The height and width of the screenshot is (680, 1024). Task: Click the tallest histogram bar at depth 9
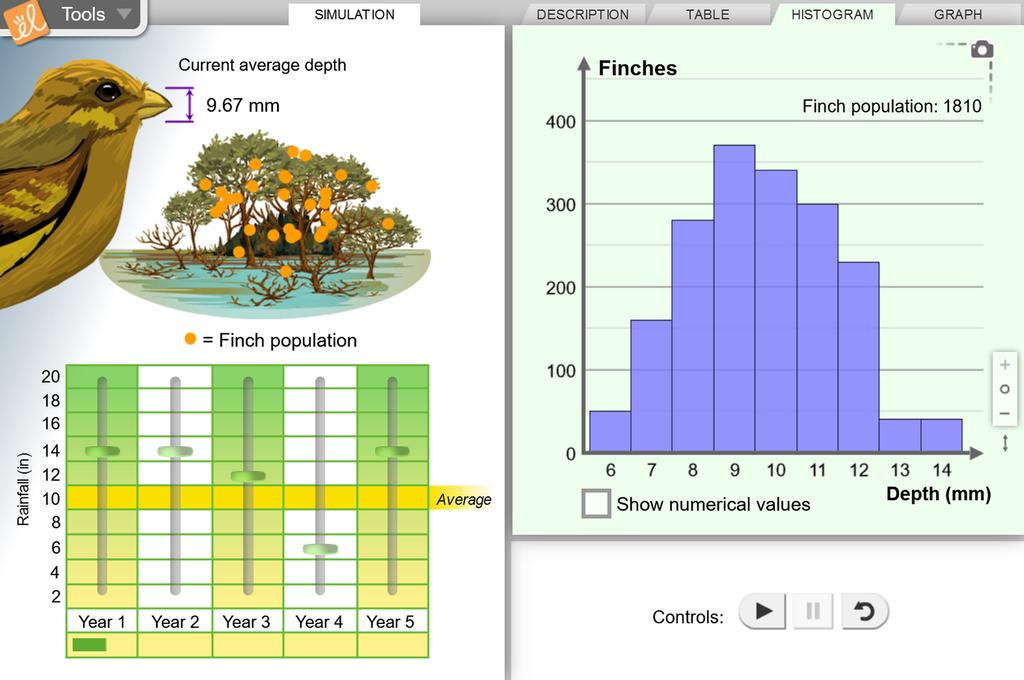pyautogui.click(x=734, y=299)
